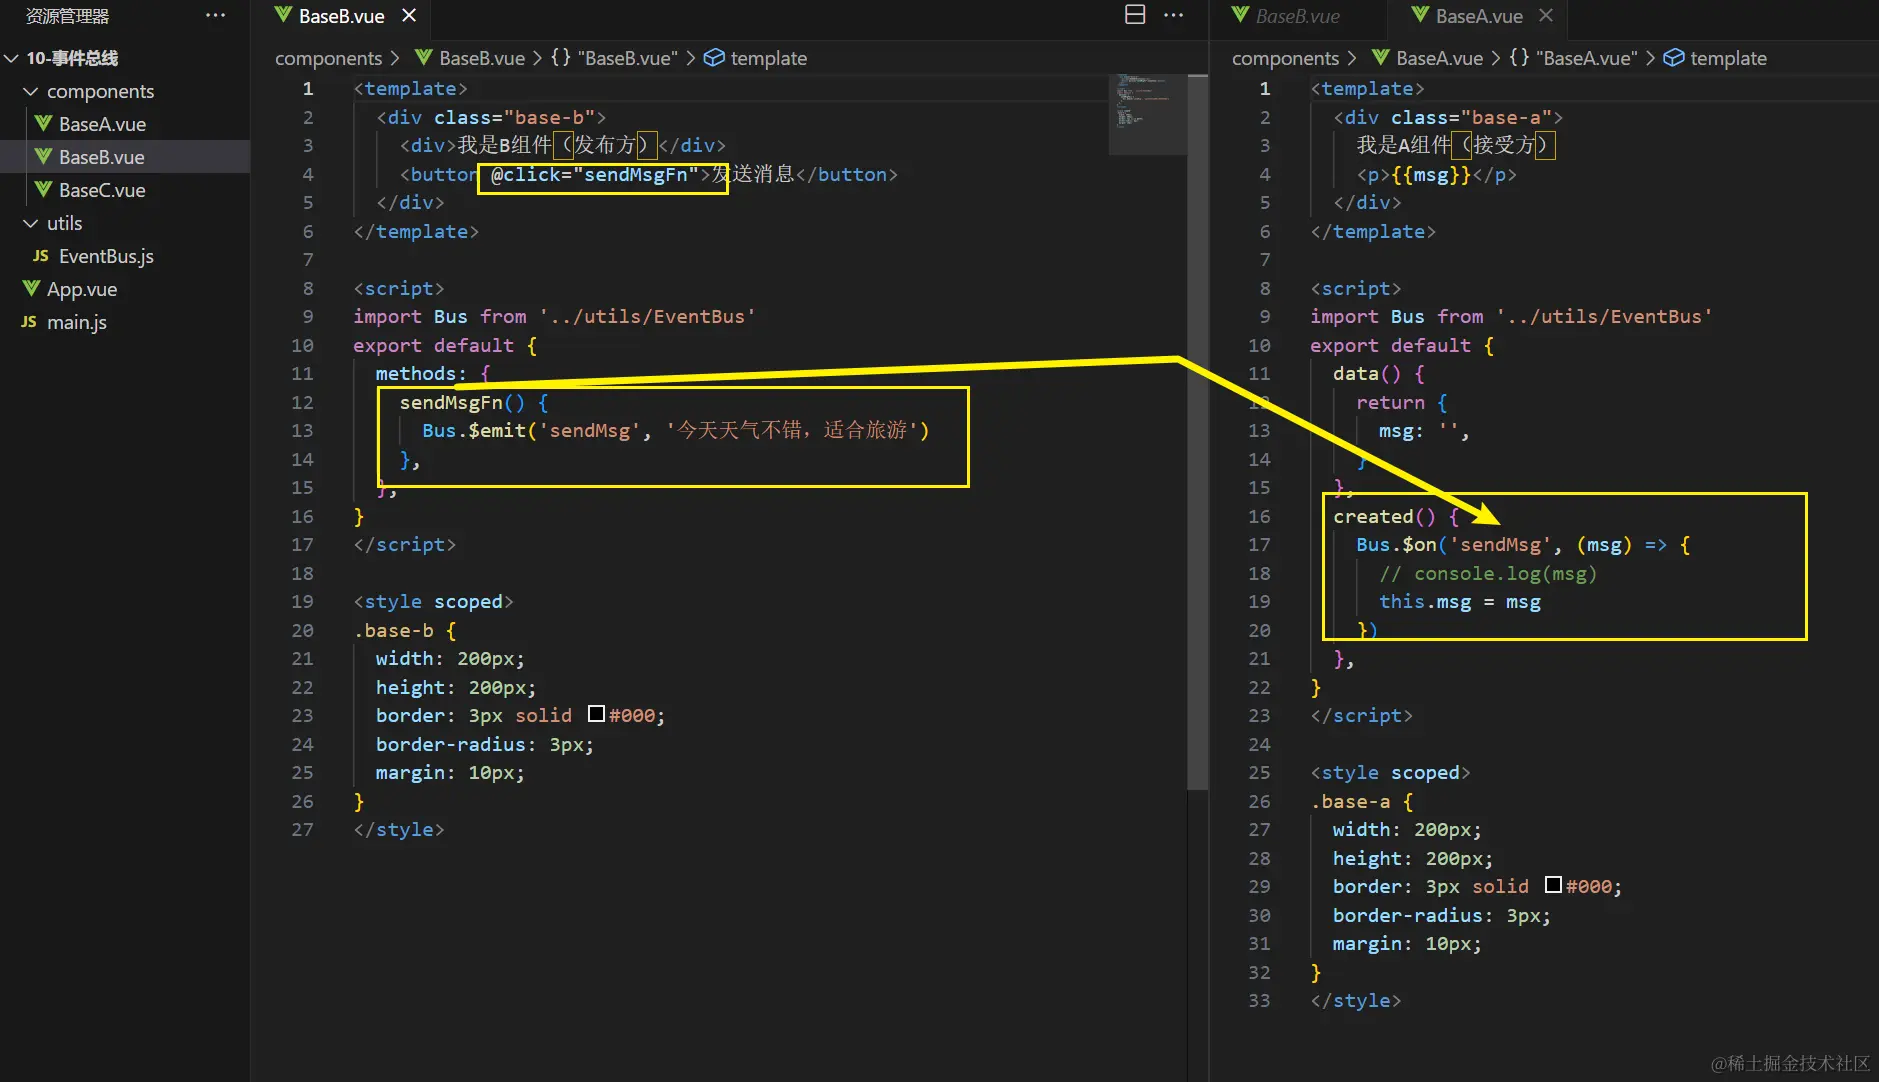The width and height of the screenshot is (1879, 1082).
Task: Click '// console.log(msg)' comment line
Action: [1488, 573]
